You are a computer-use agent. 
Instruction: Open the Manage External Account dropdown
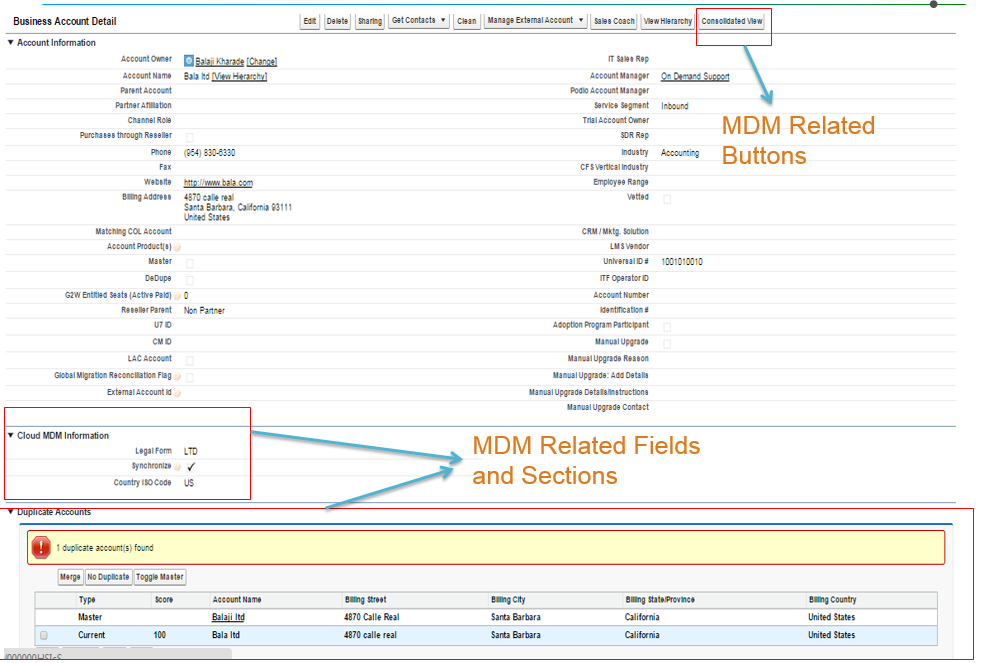[x=535, y=21]
